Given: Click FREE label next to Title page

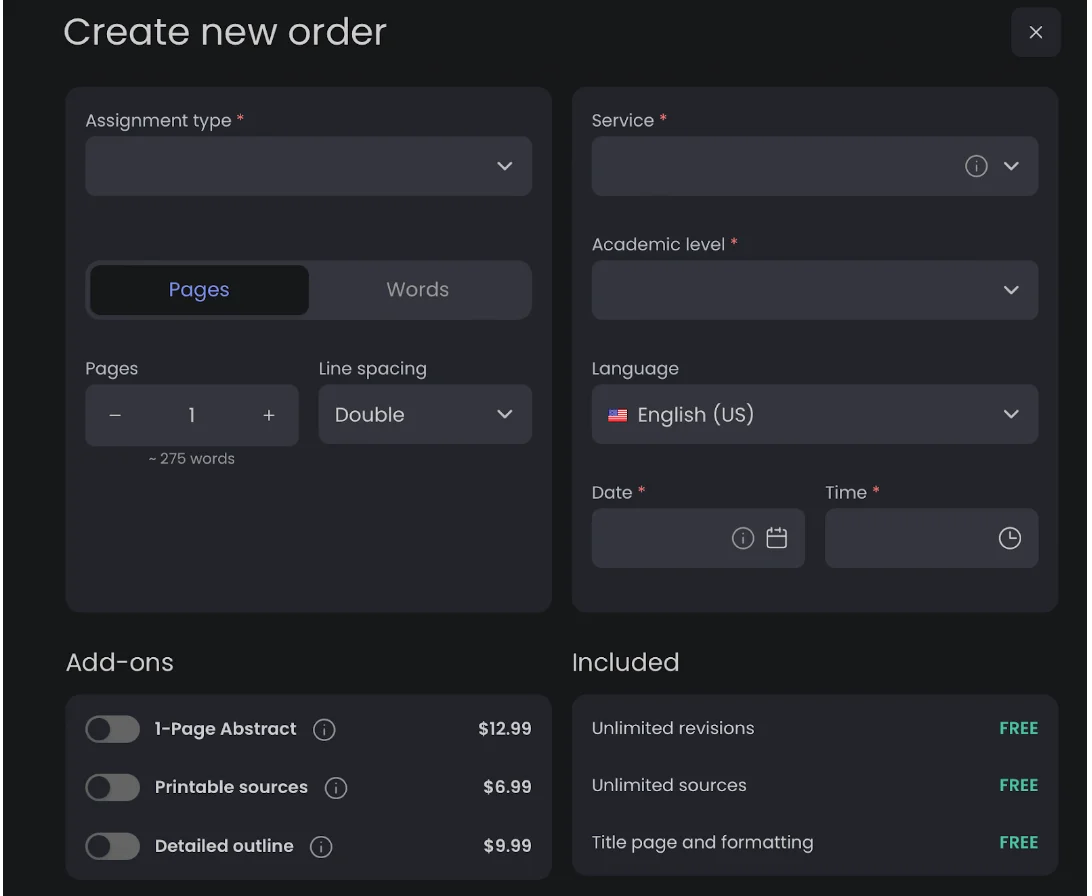Looking at the screenshot, I should click(x=1019, y=842).
